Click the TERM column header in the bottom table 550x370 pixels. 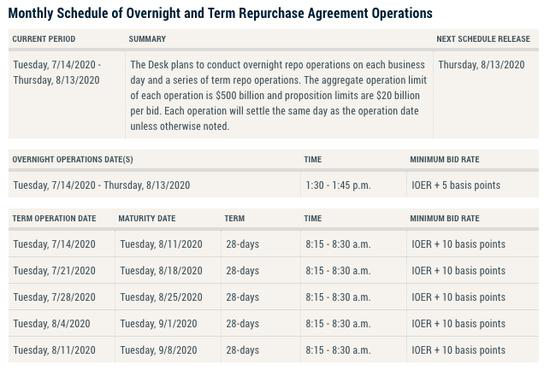(x=235, y=218)
